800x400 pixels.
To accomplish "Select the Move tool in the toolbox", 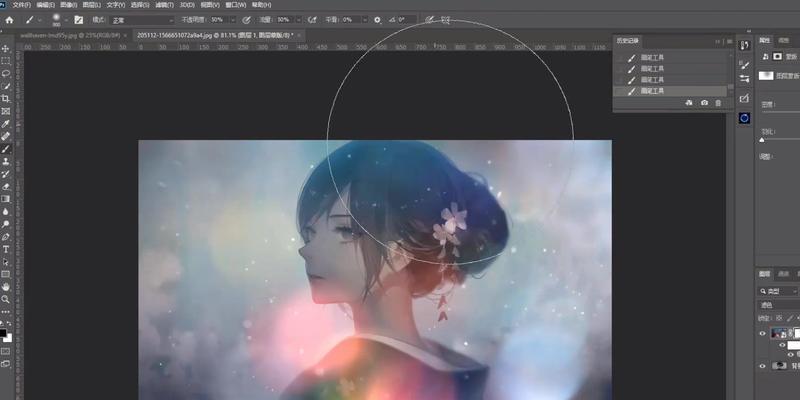I will 6,48.
